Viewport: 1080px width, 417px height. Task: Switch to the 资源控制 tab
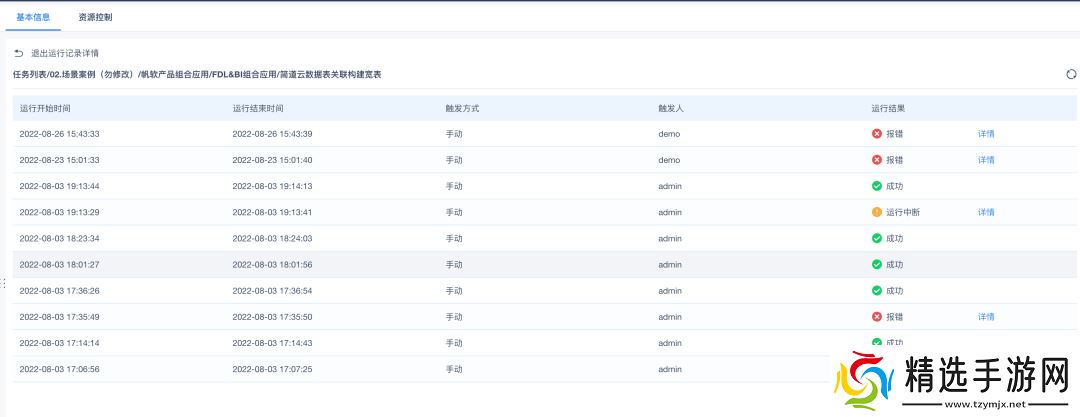pos(95,17)
